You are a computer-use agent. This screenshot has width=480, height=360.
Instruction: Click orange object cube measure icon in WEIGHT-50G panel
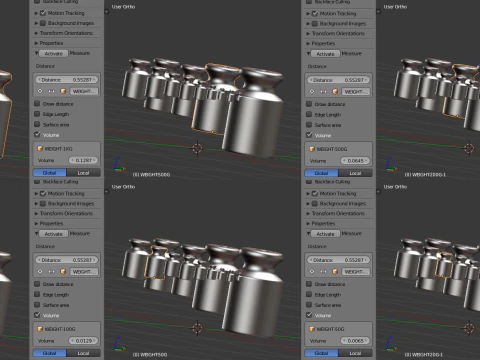tap(335, 271)
